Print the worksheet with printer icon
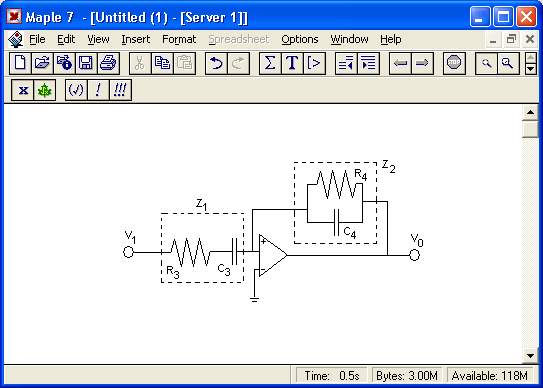 pos(108,63)
